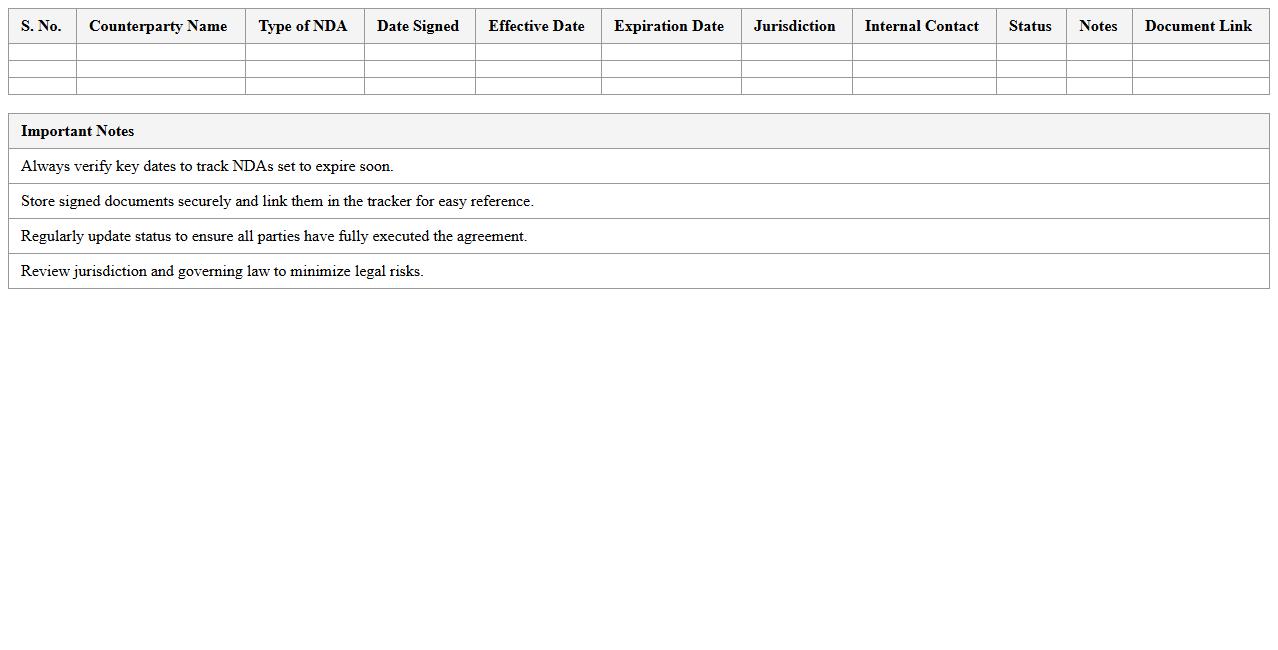Select the first empty Counterparty Name cell

158,52
